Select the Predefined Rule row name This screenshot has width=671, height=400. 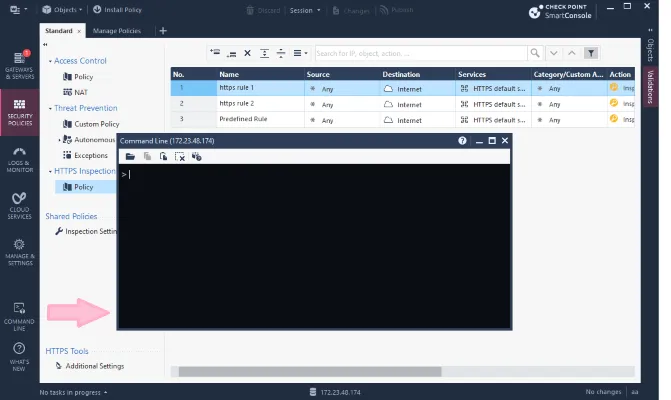coord(243,119)
